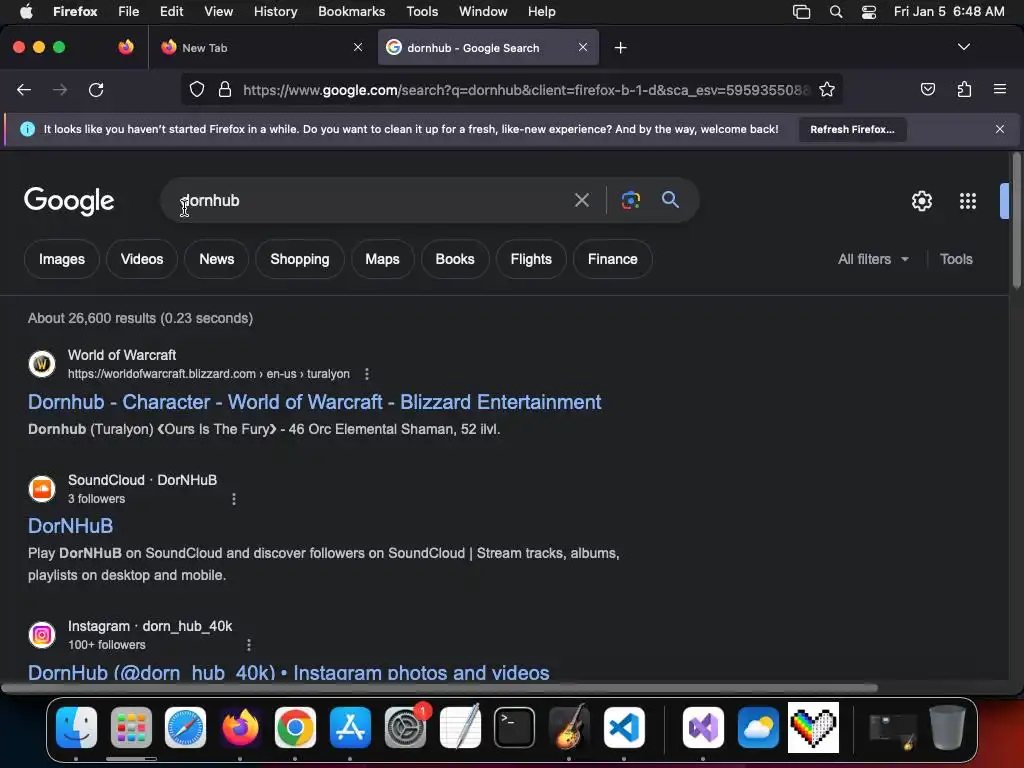Bookmark this page with the star icon
The width and height of the screenshot is (1024, 768).
click(x=827, y=89)
